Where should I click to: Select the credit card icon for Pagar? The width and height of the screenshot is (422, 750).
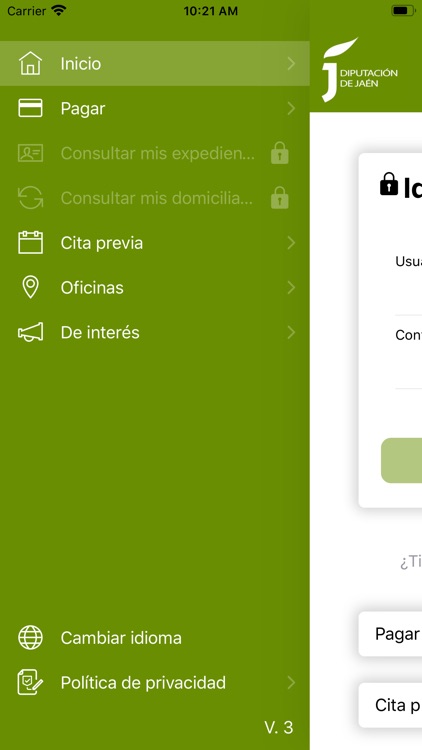[x=30, y=108]
